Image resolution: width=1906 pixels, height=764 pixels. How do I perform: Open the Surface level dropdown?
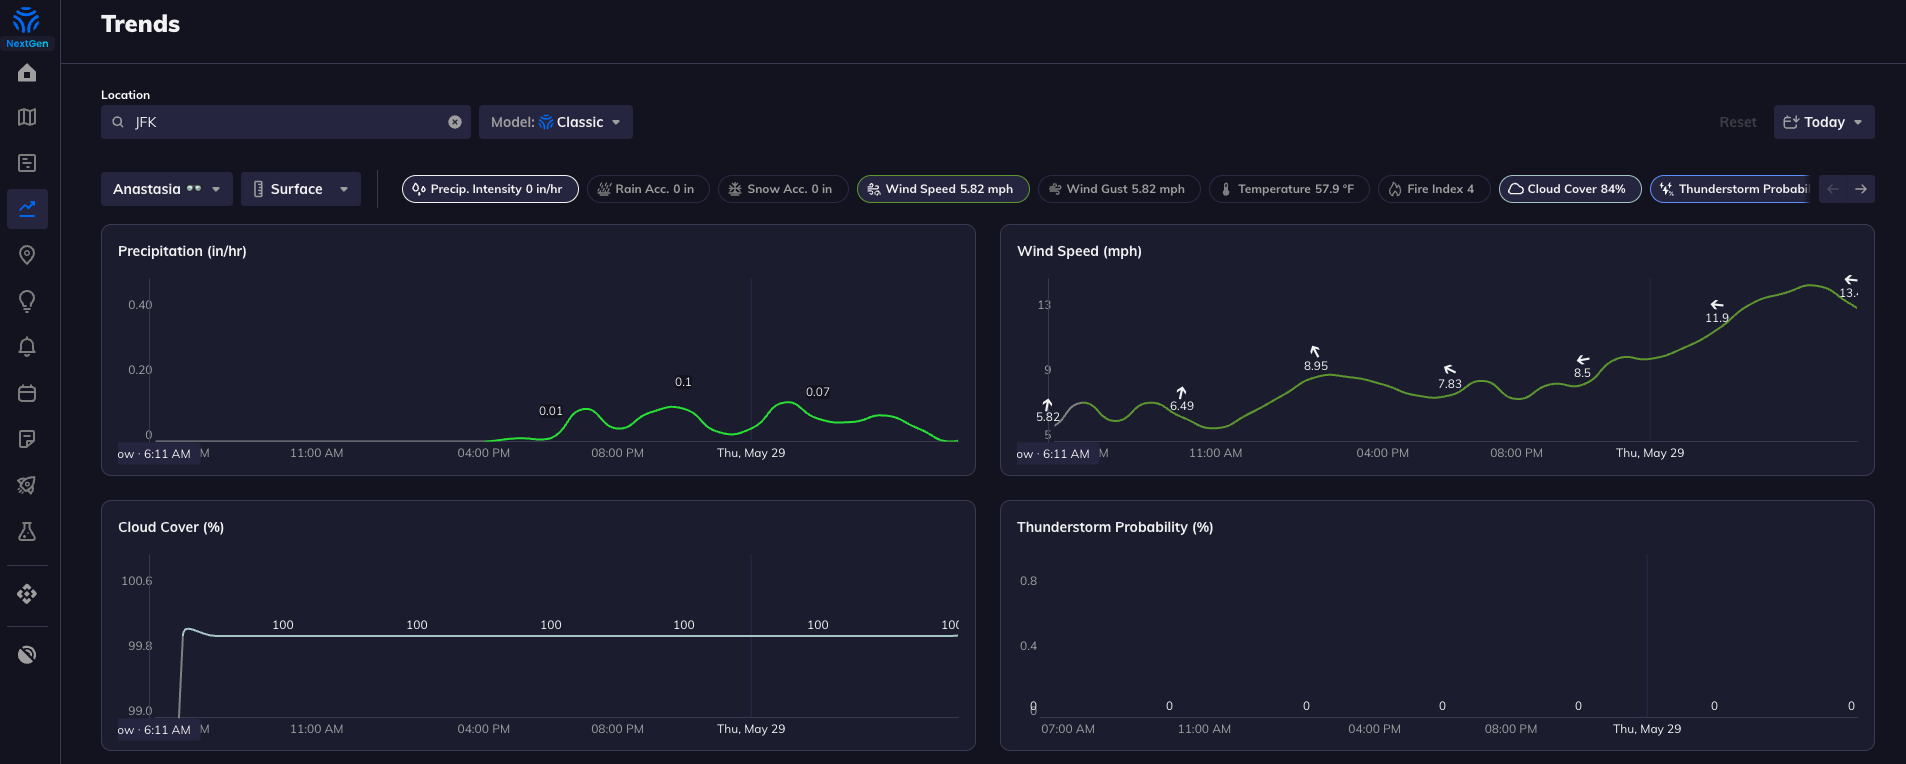(300, 189)
